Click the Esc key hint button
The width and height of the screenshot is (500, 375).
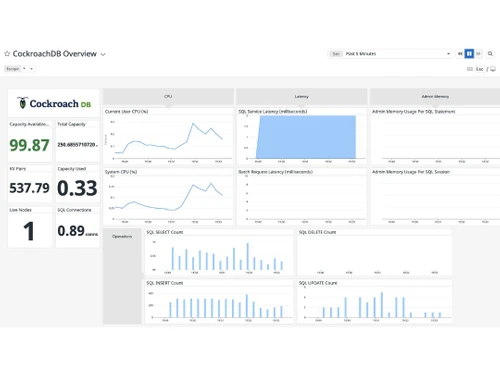(479, 69)
